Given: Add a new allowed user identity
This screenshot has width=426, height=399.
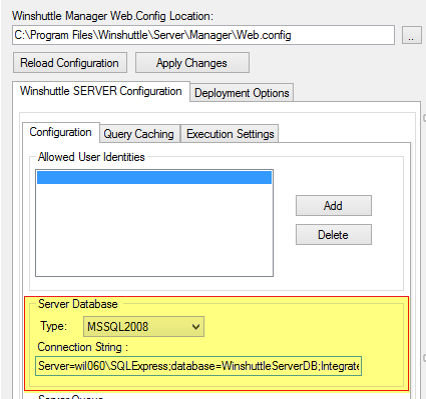Looking at the screenshot, I should point(334,205).
